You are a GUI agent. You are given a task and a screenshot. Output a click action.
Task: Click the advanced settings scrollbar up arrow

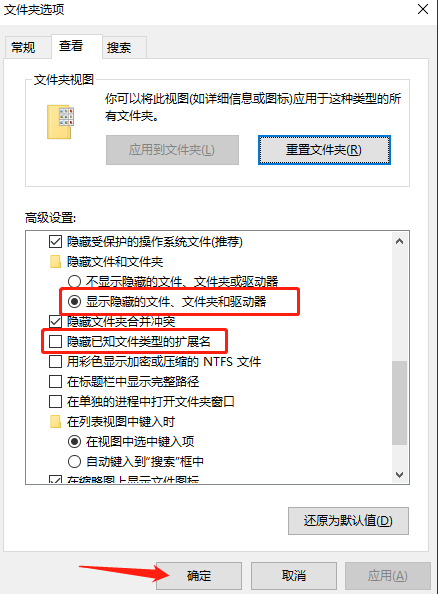click(x=399, y=241)
